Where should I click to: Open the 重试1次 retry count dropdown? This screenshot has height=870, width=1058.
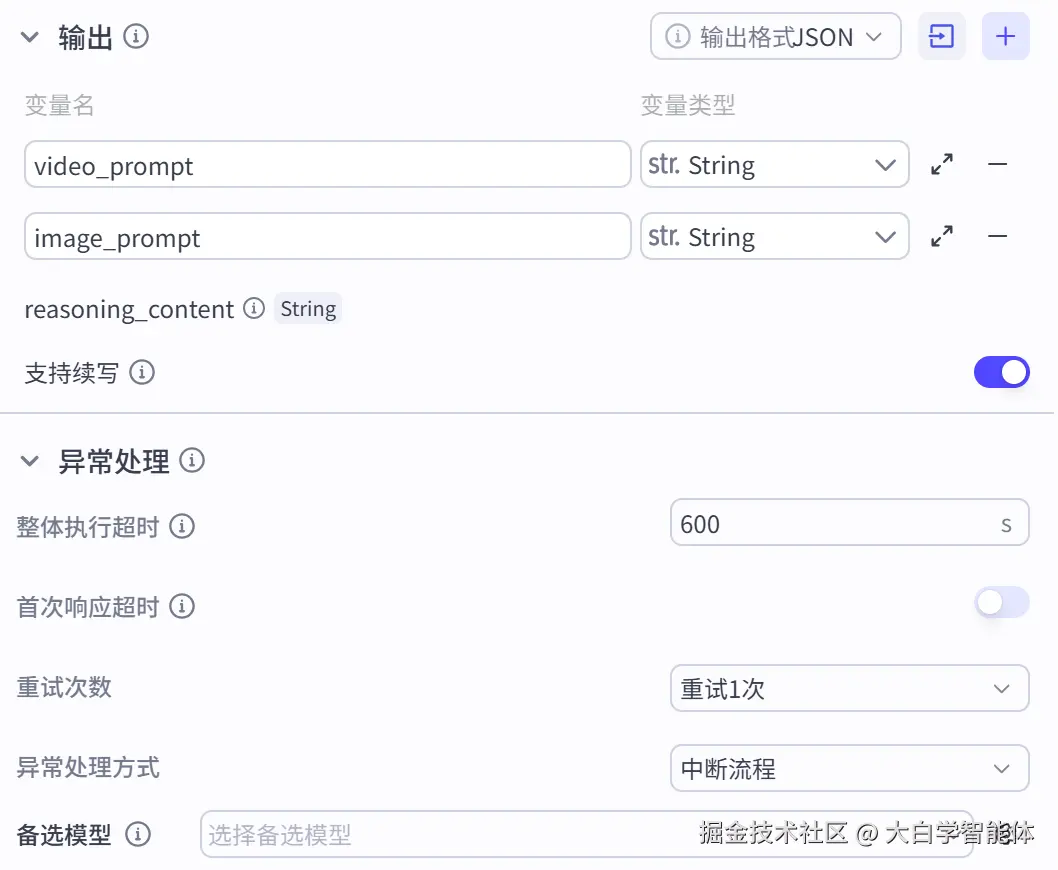tap(848, 688)
